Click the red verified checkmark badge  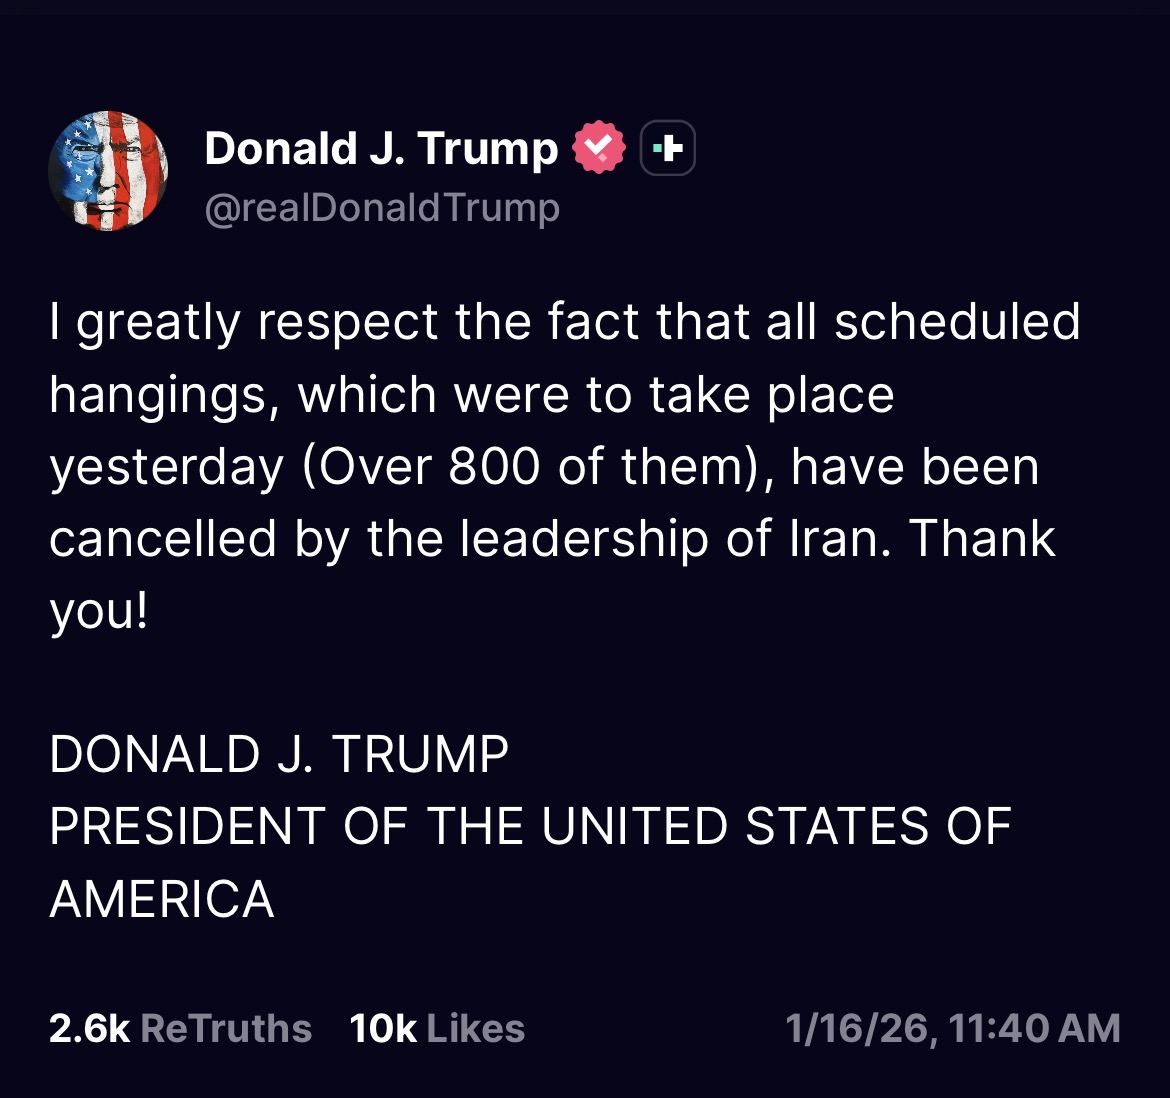coord(598,149)
